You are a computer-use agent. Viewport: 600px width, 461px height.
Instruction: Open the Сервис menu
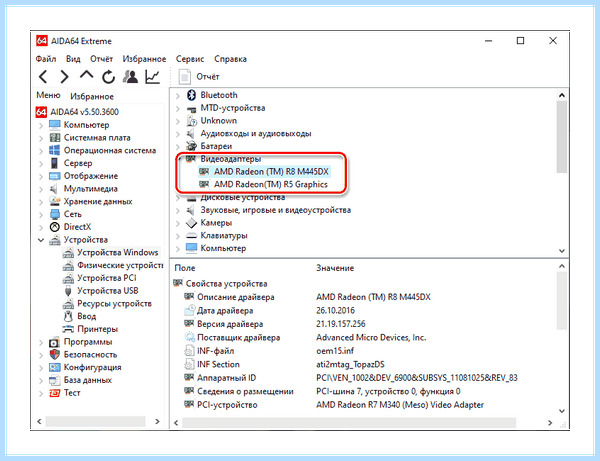pyautogui.click(x=190, y=59)
